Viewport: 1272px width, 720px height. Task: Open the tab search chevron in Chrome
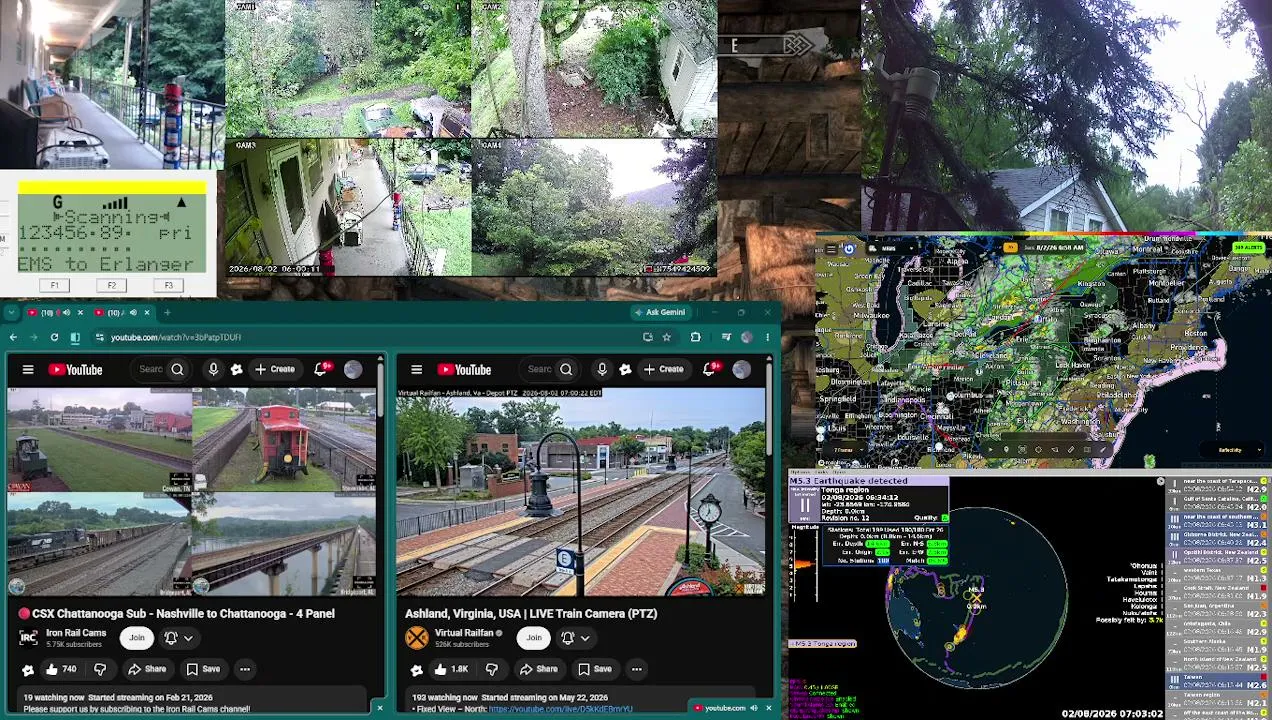[x=10, y=312]
